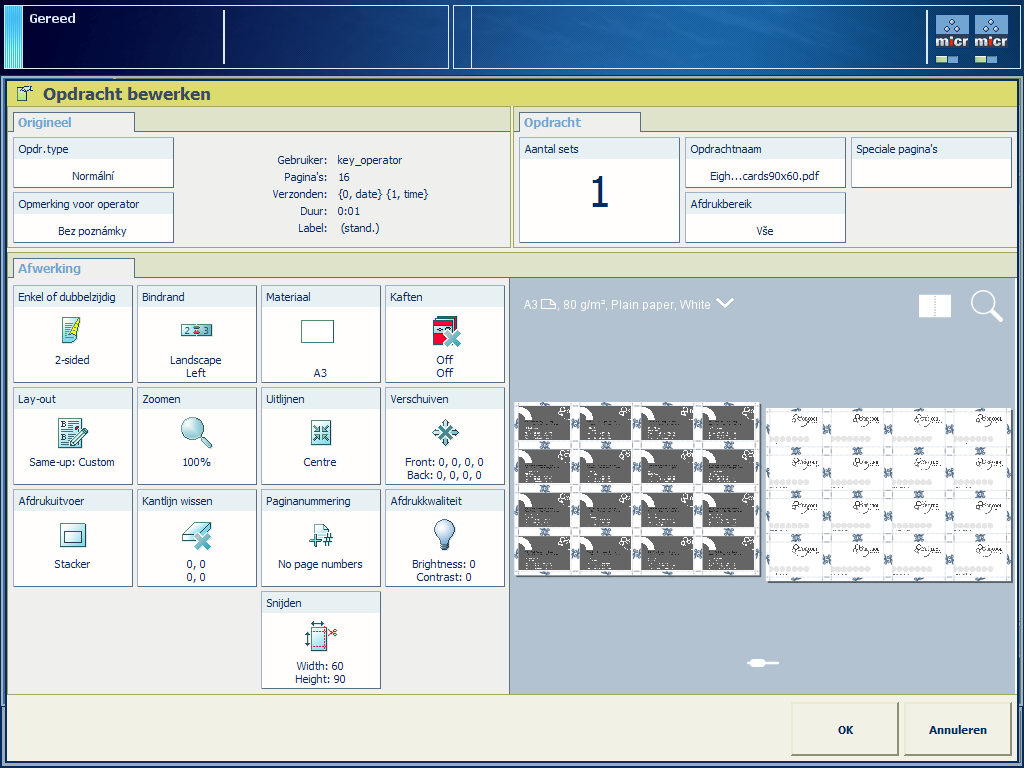Screen dimensions: 1024x768
Task: Click the 2-sided document icon
Action: click(72, 331)
